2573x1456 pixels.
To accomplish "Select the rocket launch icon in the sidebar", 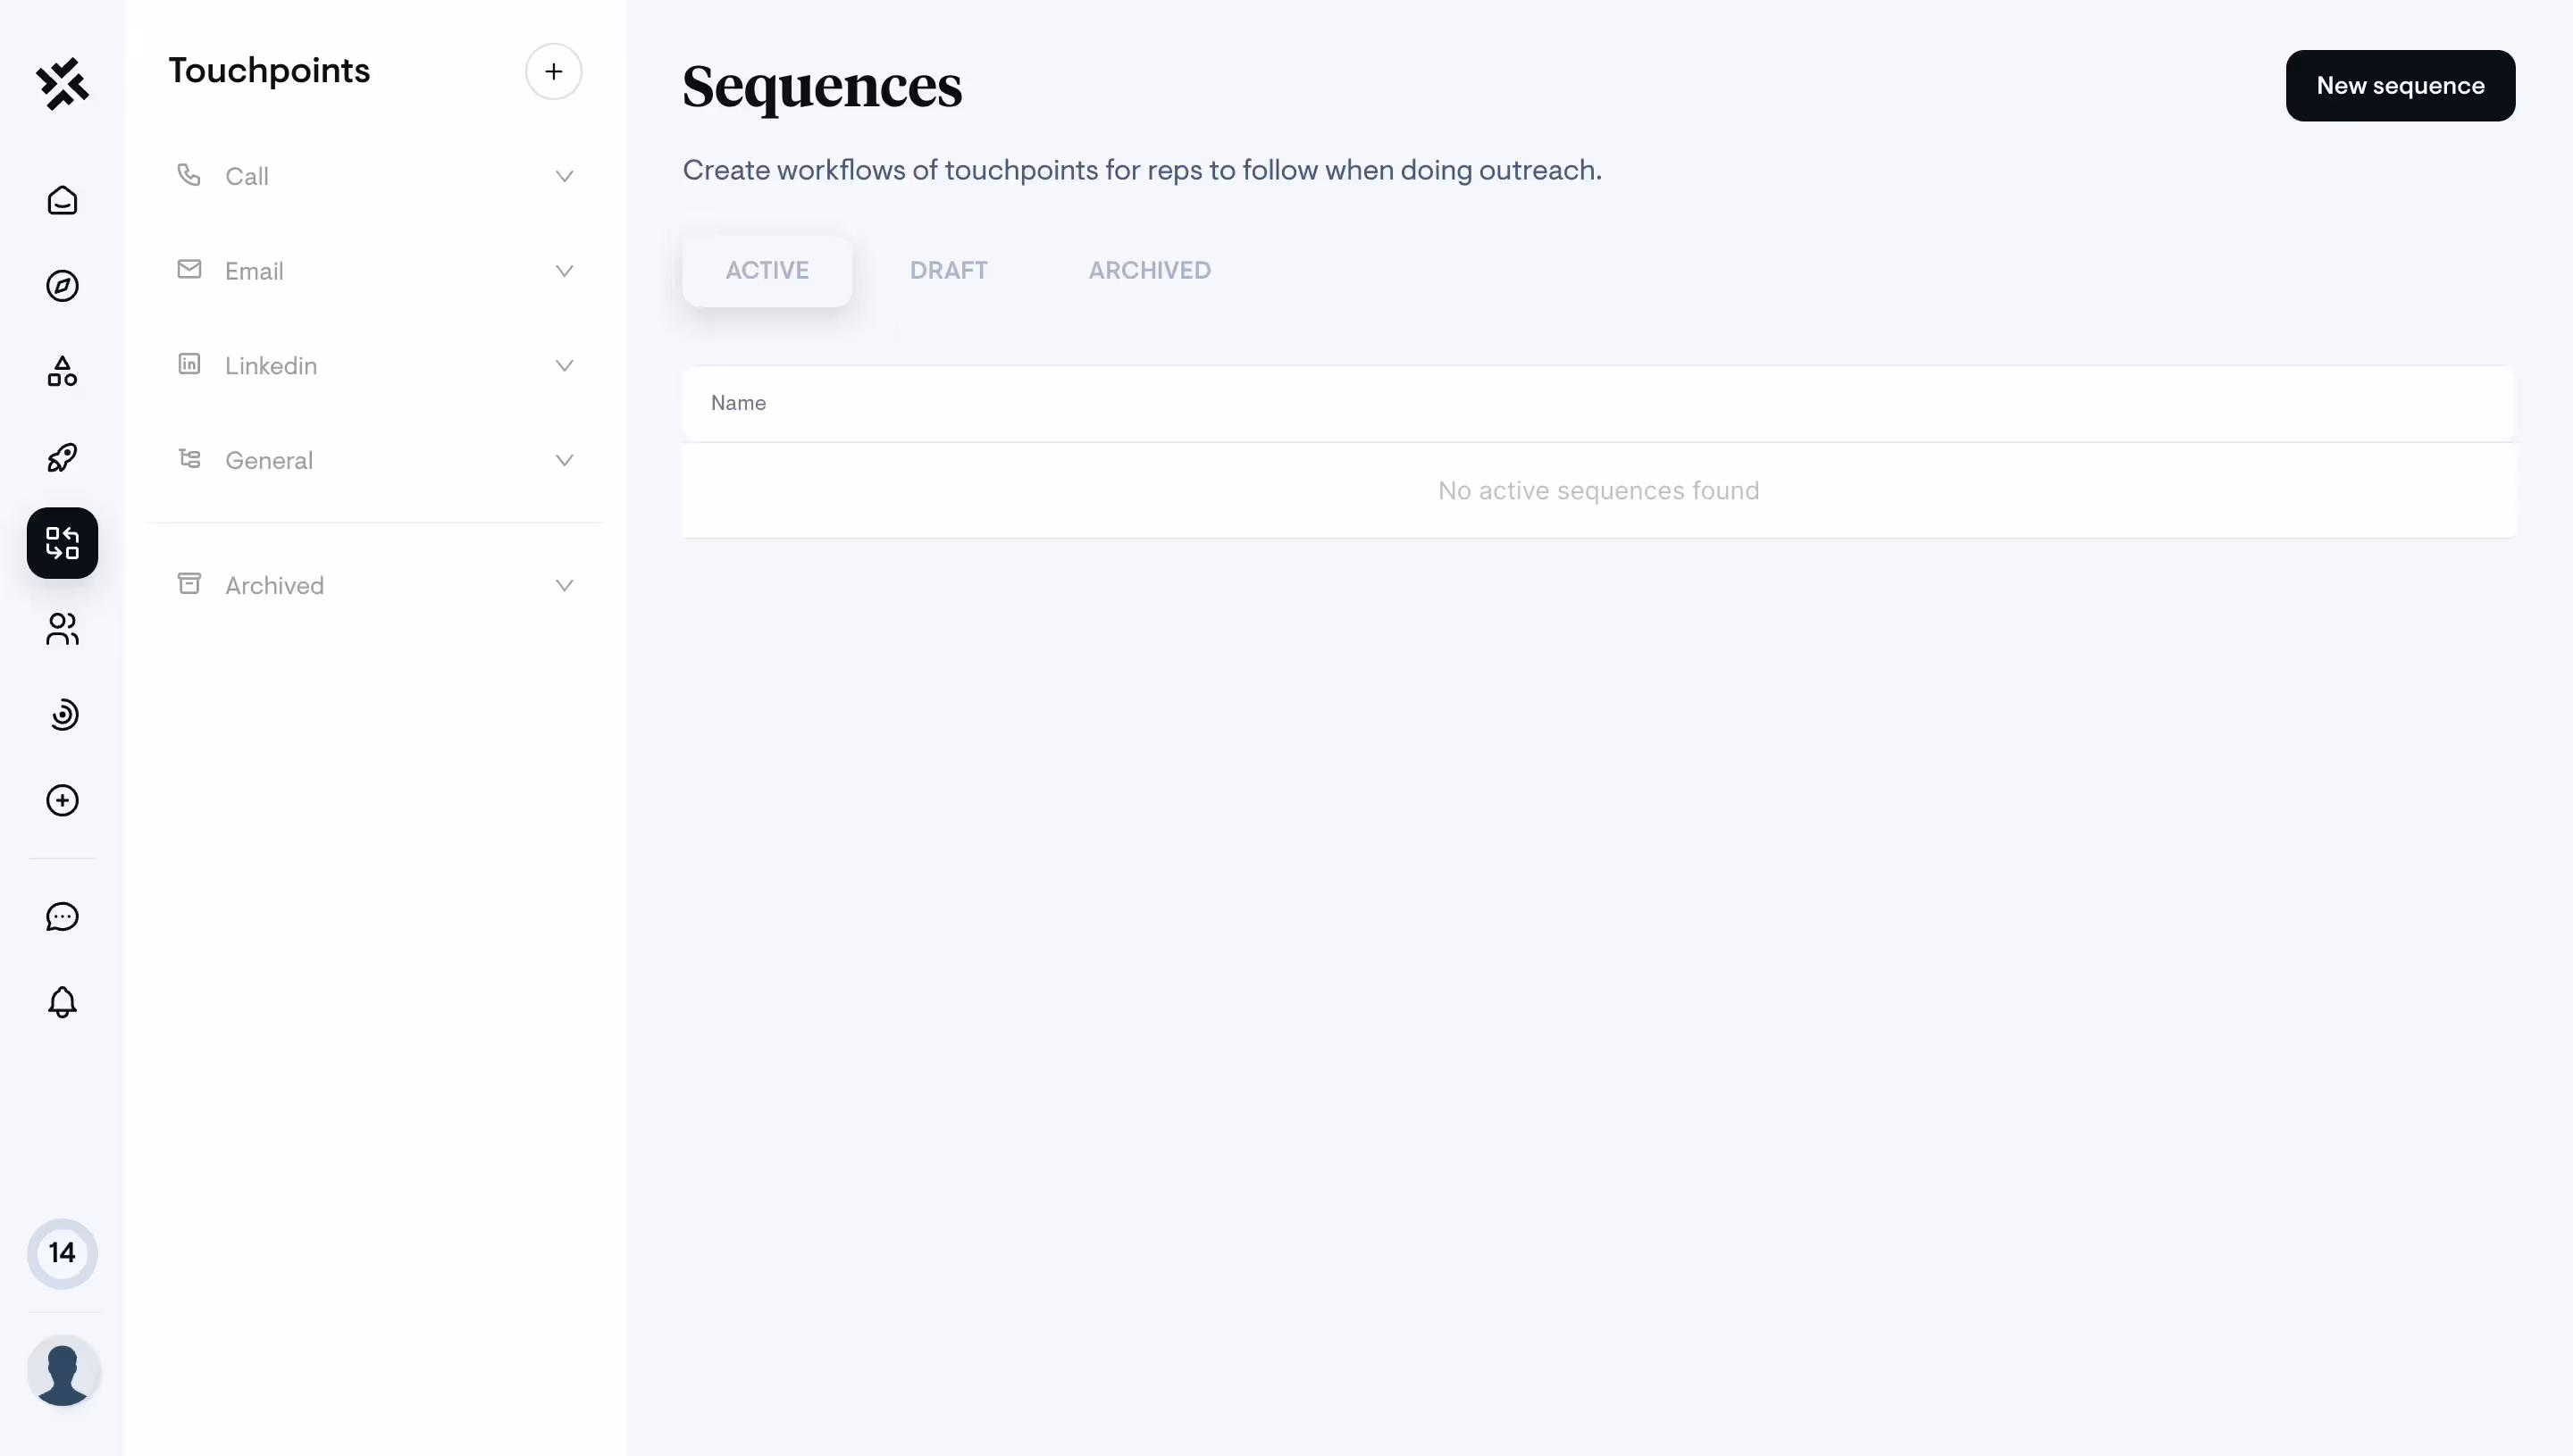I will click(62, 457).
